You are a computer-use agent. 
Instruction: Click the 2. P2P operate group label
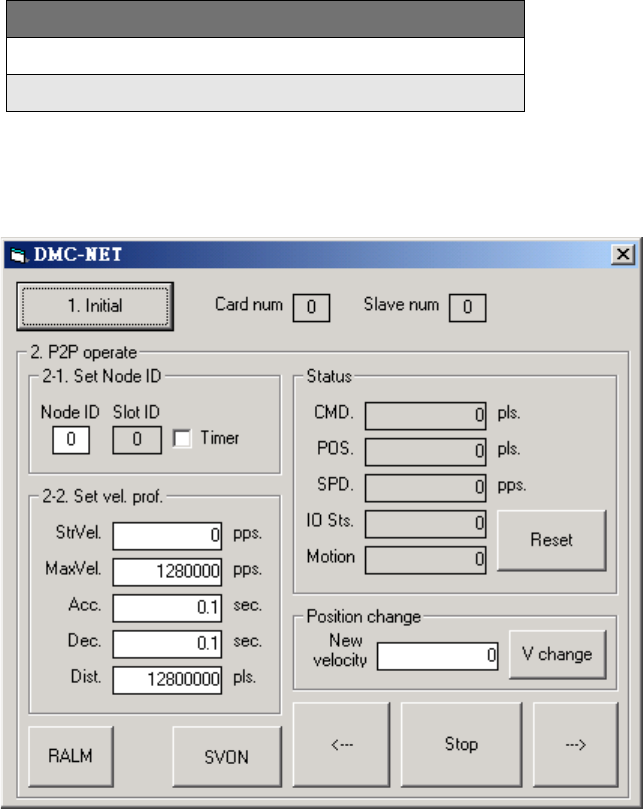(x=84, y=352)
